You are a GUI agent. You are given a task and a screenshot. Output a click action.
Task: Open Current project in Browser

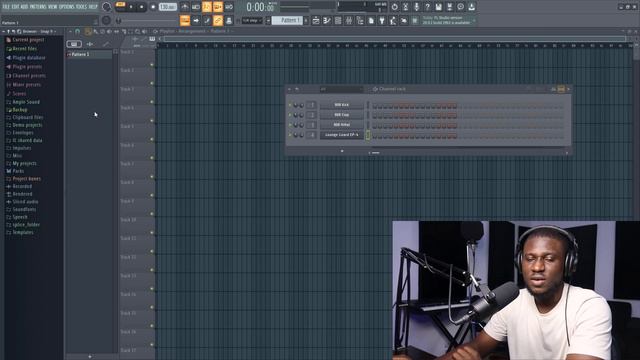pos(28,40)
